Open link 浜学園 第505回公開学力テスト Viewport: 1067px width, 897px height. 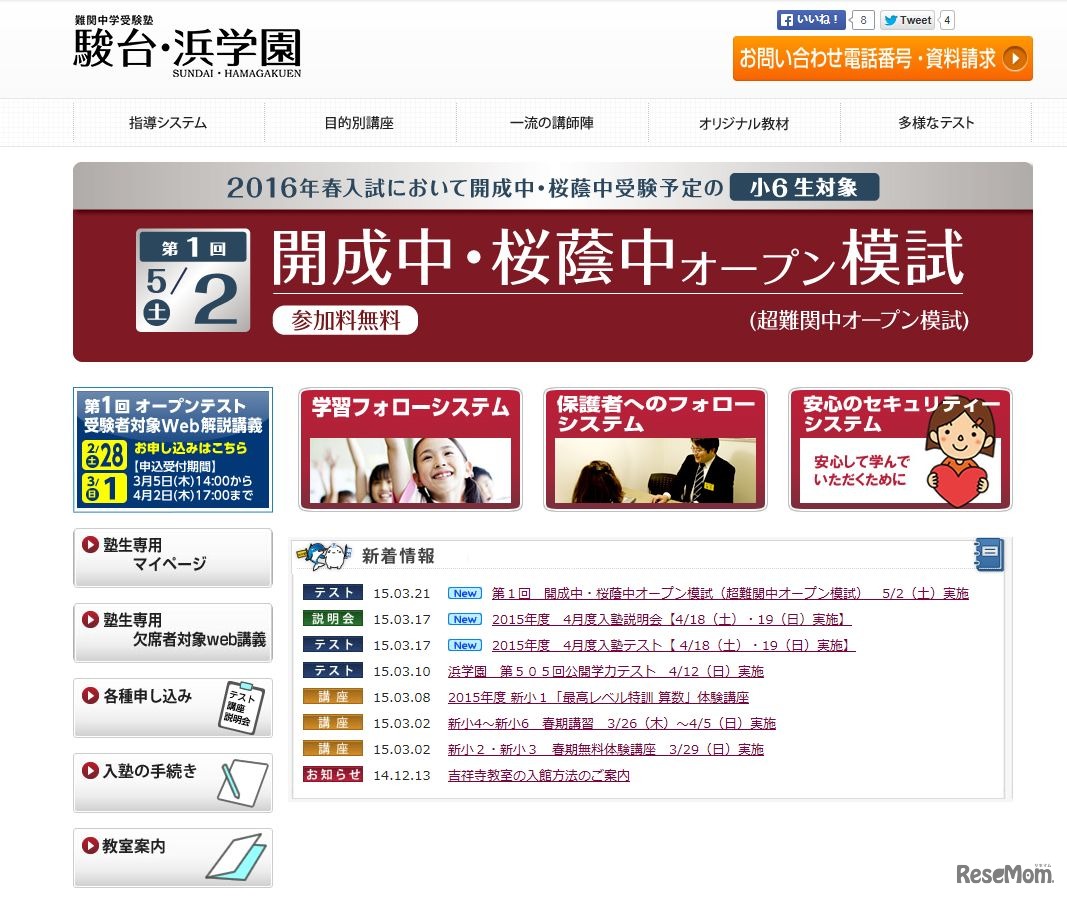(x=606, y=671)
